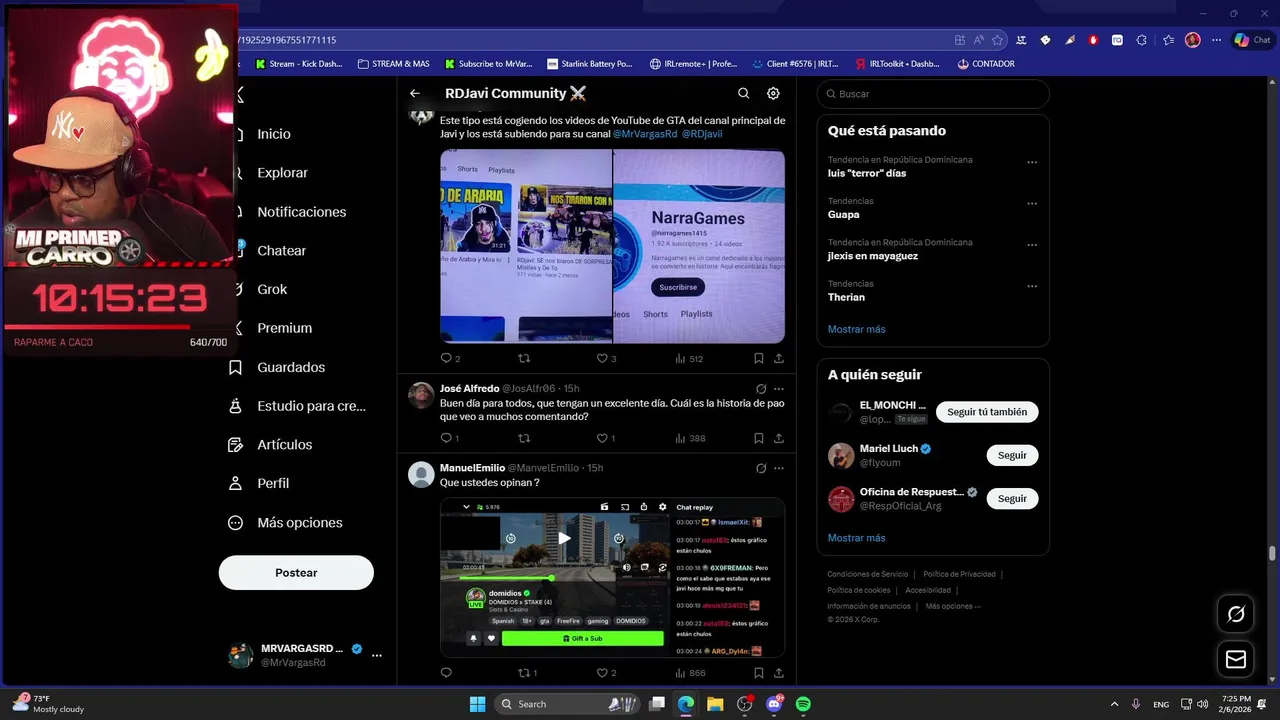Share ManuelEmilio's post

(779, 673)
